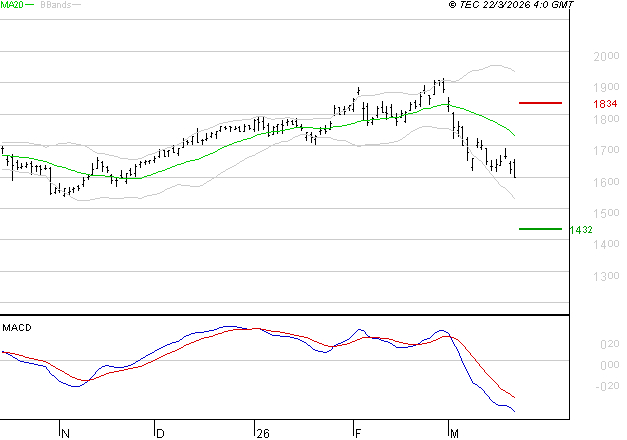627x440 pixels.
Task: Click the 1400 price axis label
Action: pyautogui.click(x=606, y=244)
